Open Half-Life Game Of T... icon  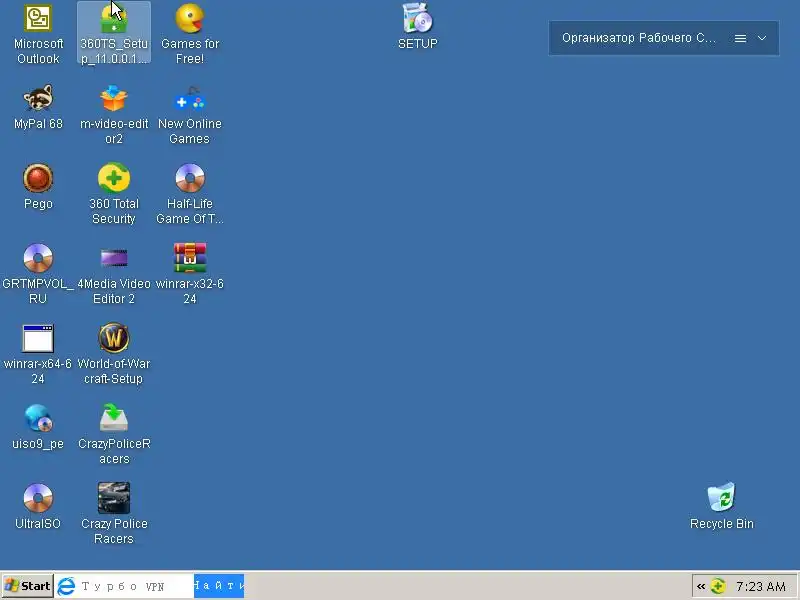click(190, 194)
